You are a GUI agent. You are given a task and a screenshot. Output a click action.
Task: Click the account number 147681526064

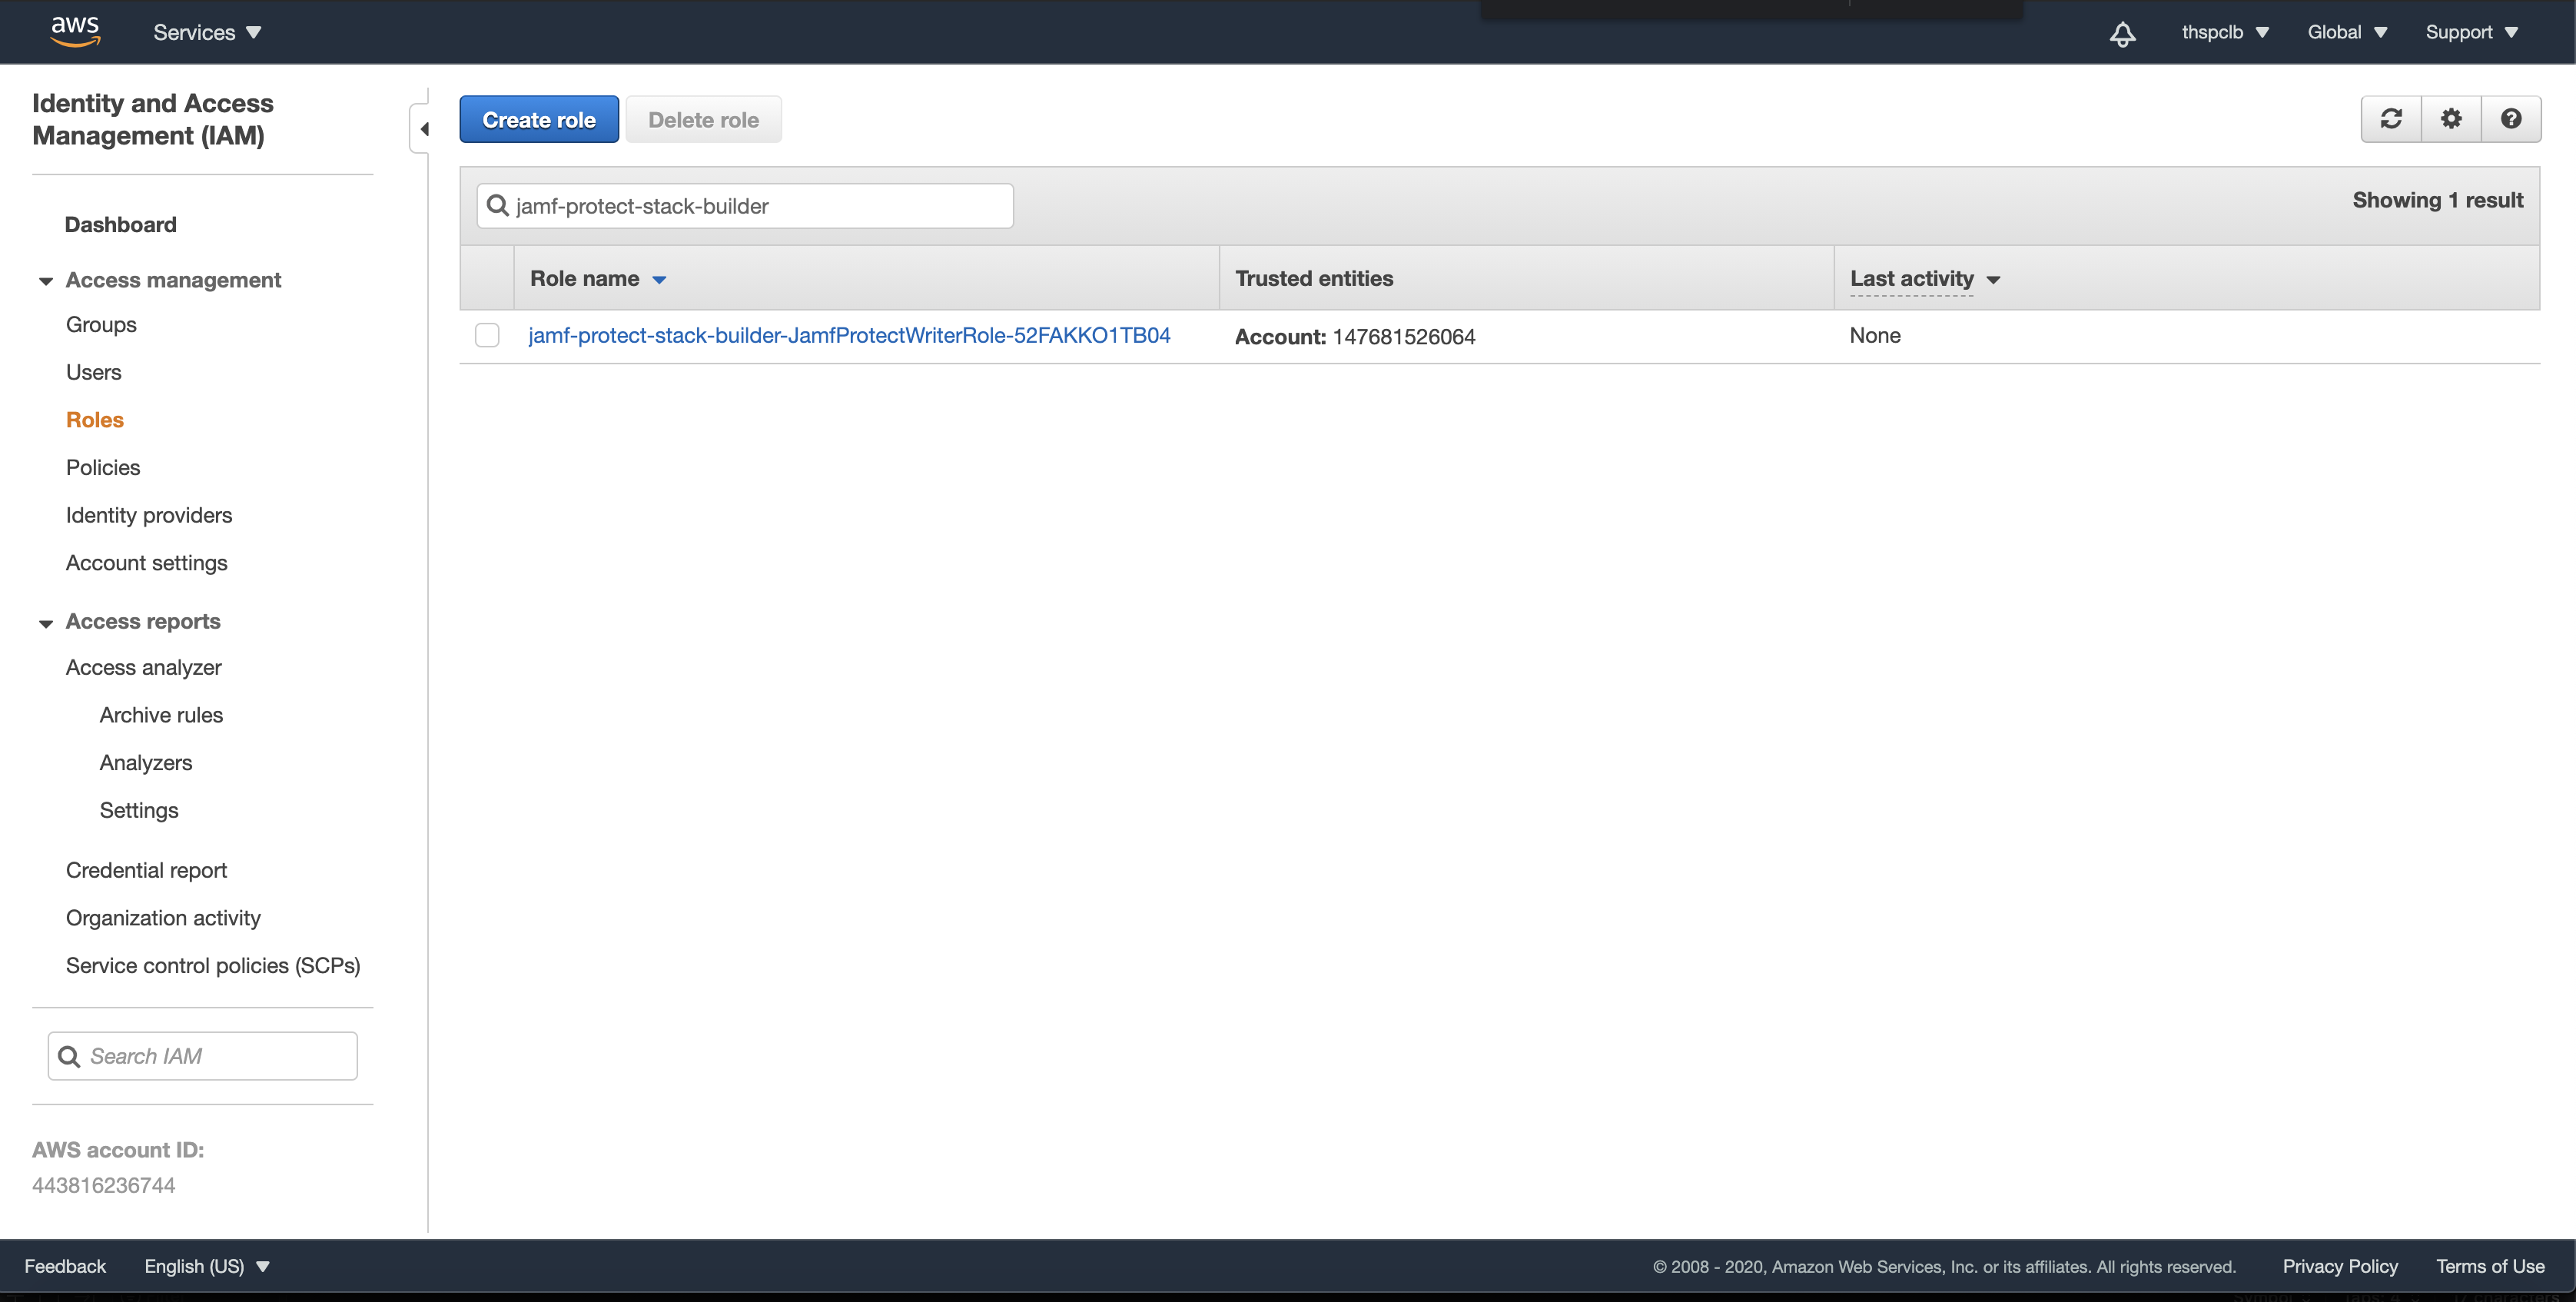[1404, 337]
